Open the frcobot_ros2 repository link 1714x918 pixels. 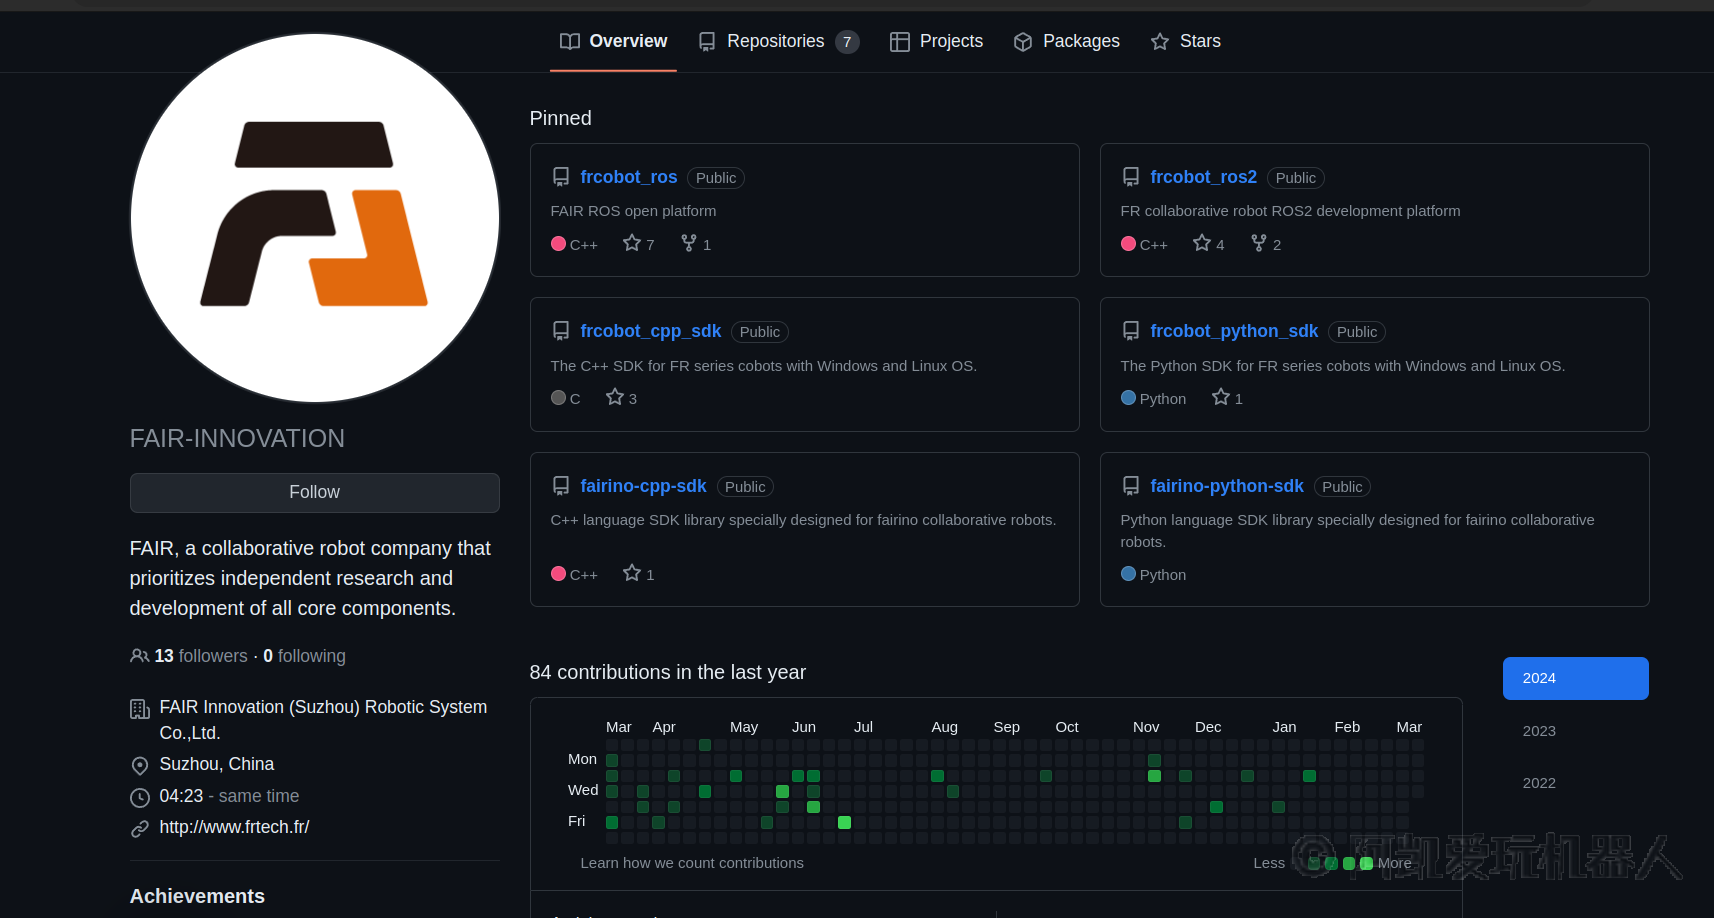pyautogui.click(x=1203, y=177)
